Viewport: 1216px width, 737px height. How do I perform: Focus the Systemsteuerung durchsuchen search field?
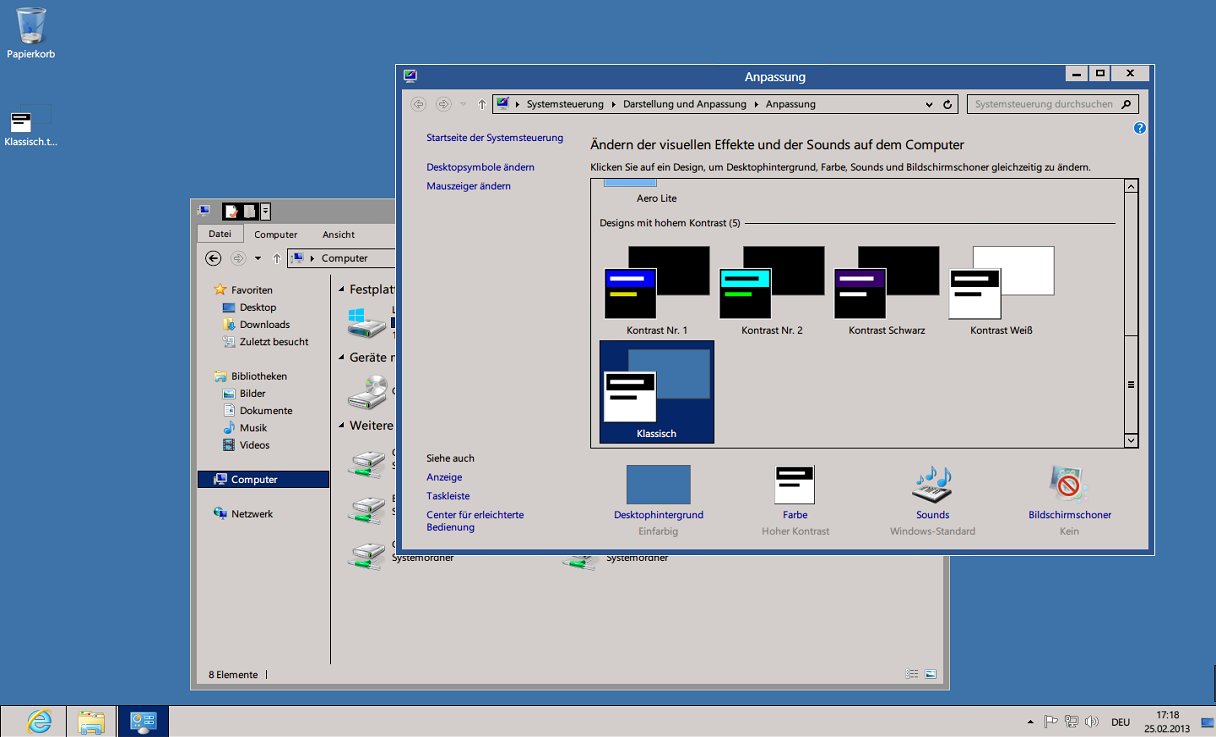click(1052, 104)
